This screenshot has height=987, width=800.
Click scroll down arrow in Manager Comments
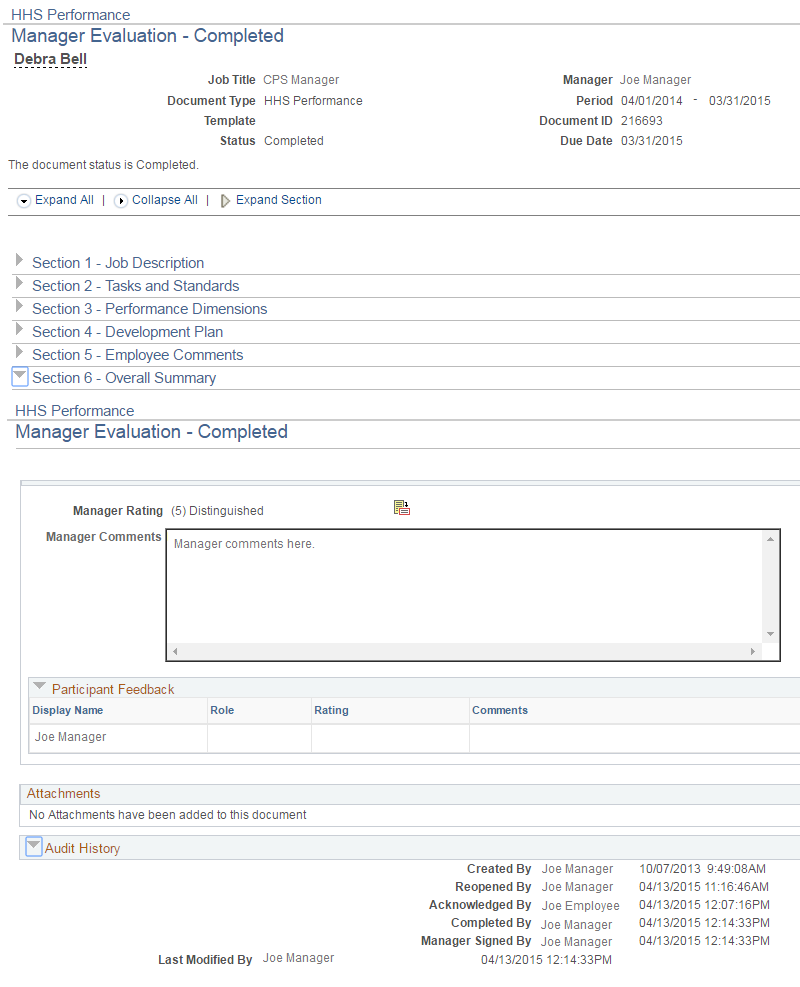[x=770, y=634]
